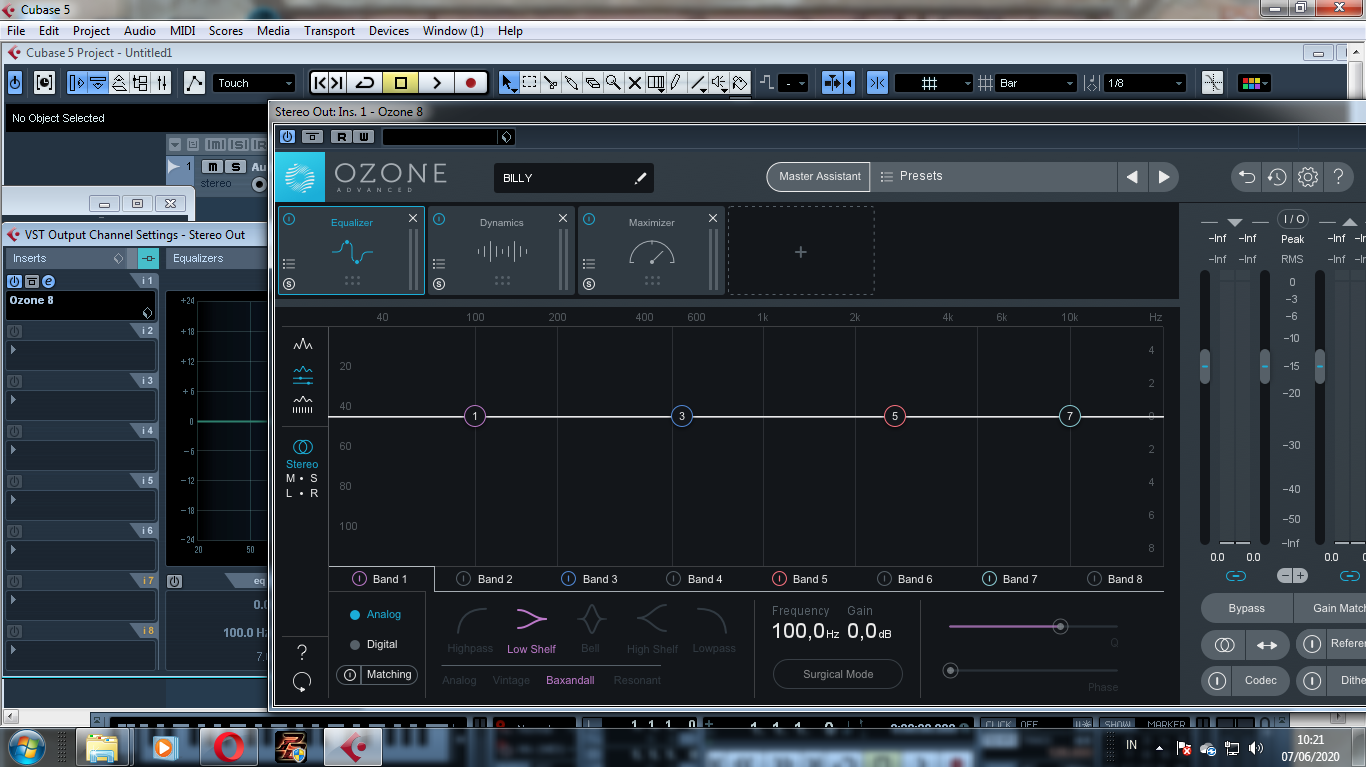
Task: Toggle Bypass in Ozone's output section
Action: 1246,608
